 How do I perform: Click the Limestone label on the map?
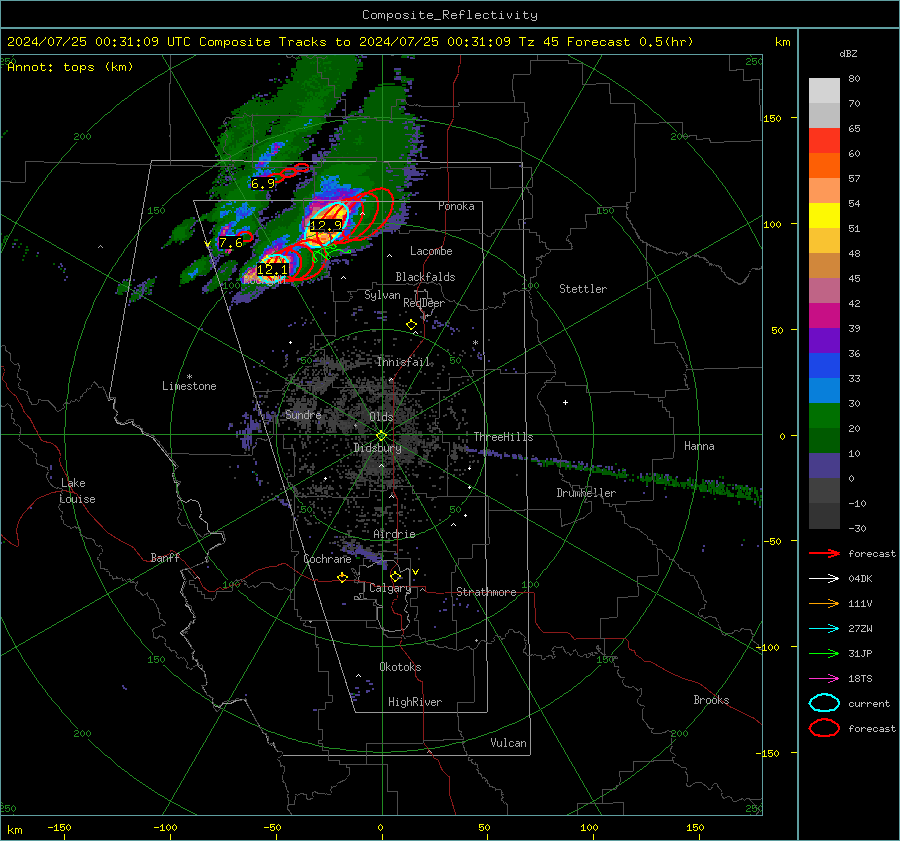coord(189,386)
